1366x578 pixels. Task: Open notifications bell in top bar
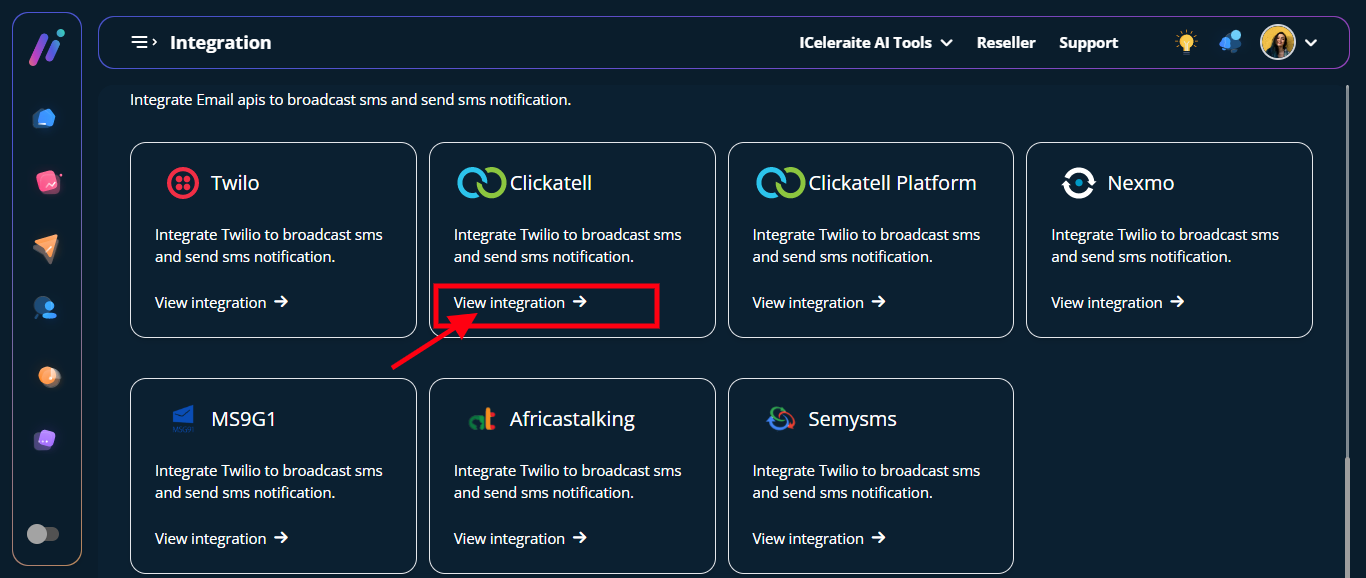tap(1230, 42)
